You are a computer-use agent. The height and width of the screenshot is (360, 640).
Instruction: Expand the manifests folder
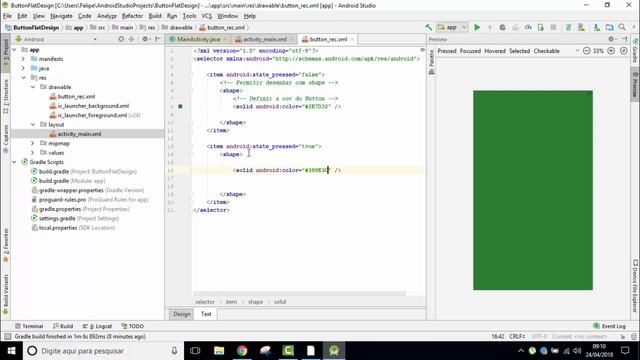[23, 59]
